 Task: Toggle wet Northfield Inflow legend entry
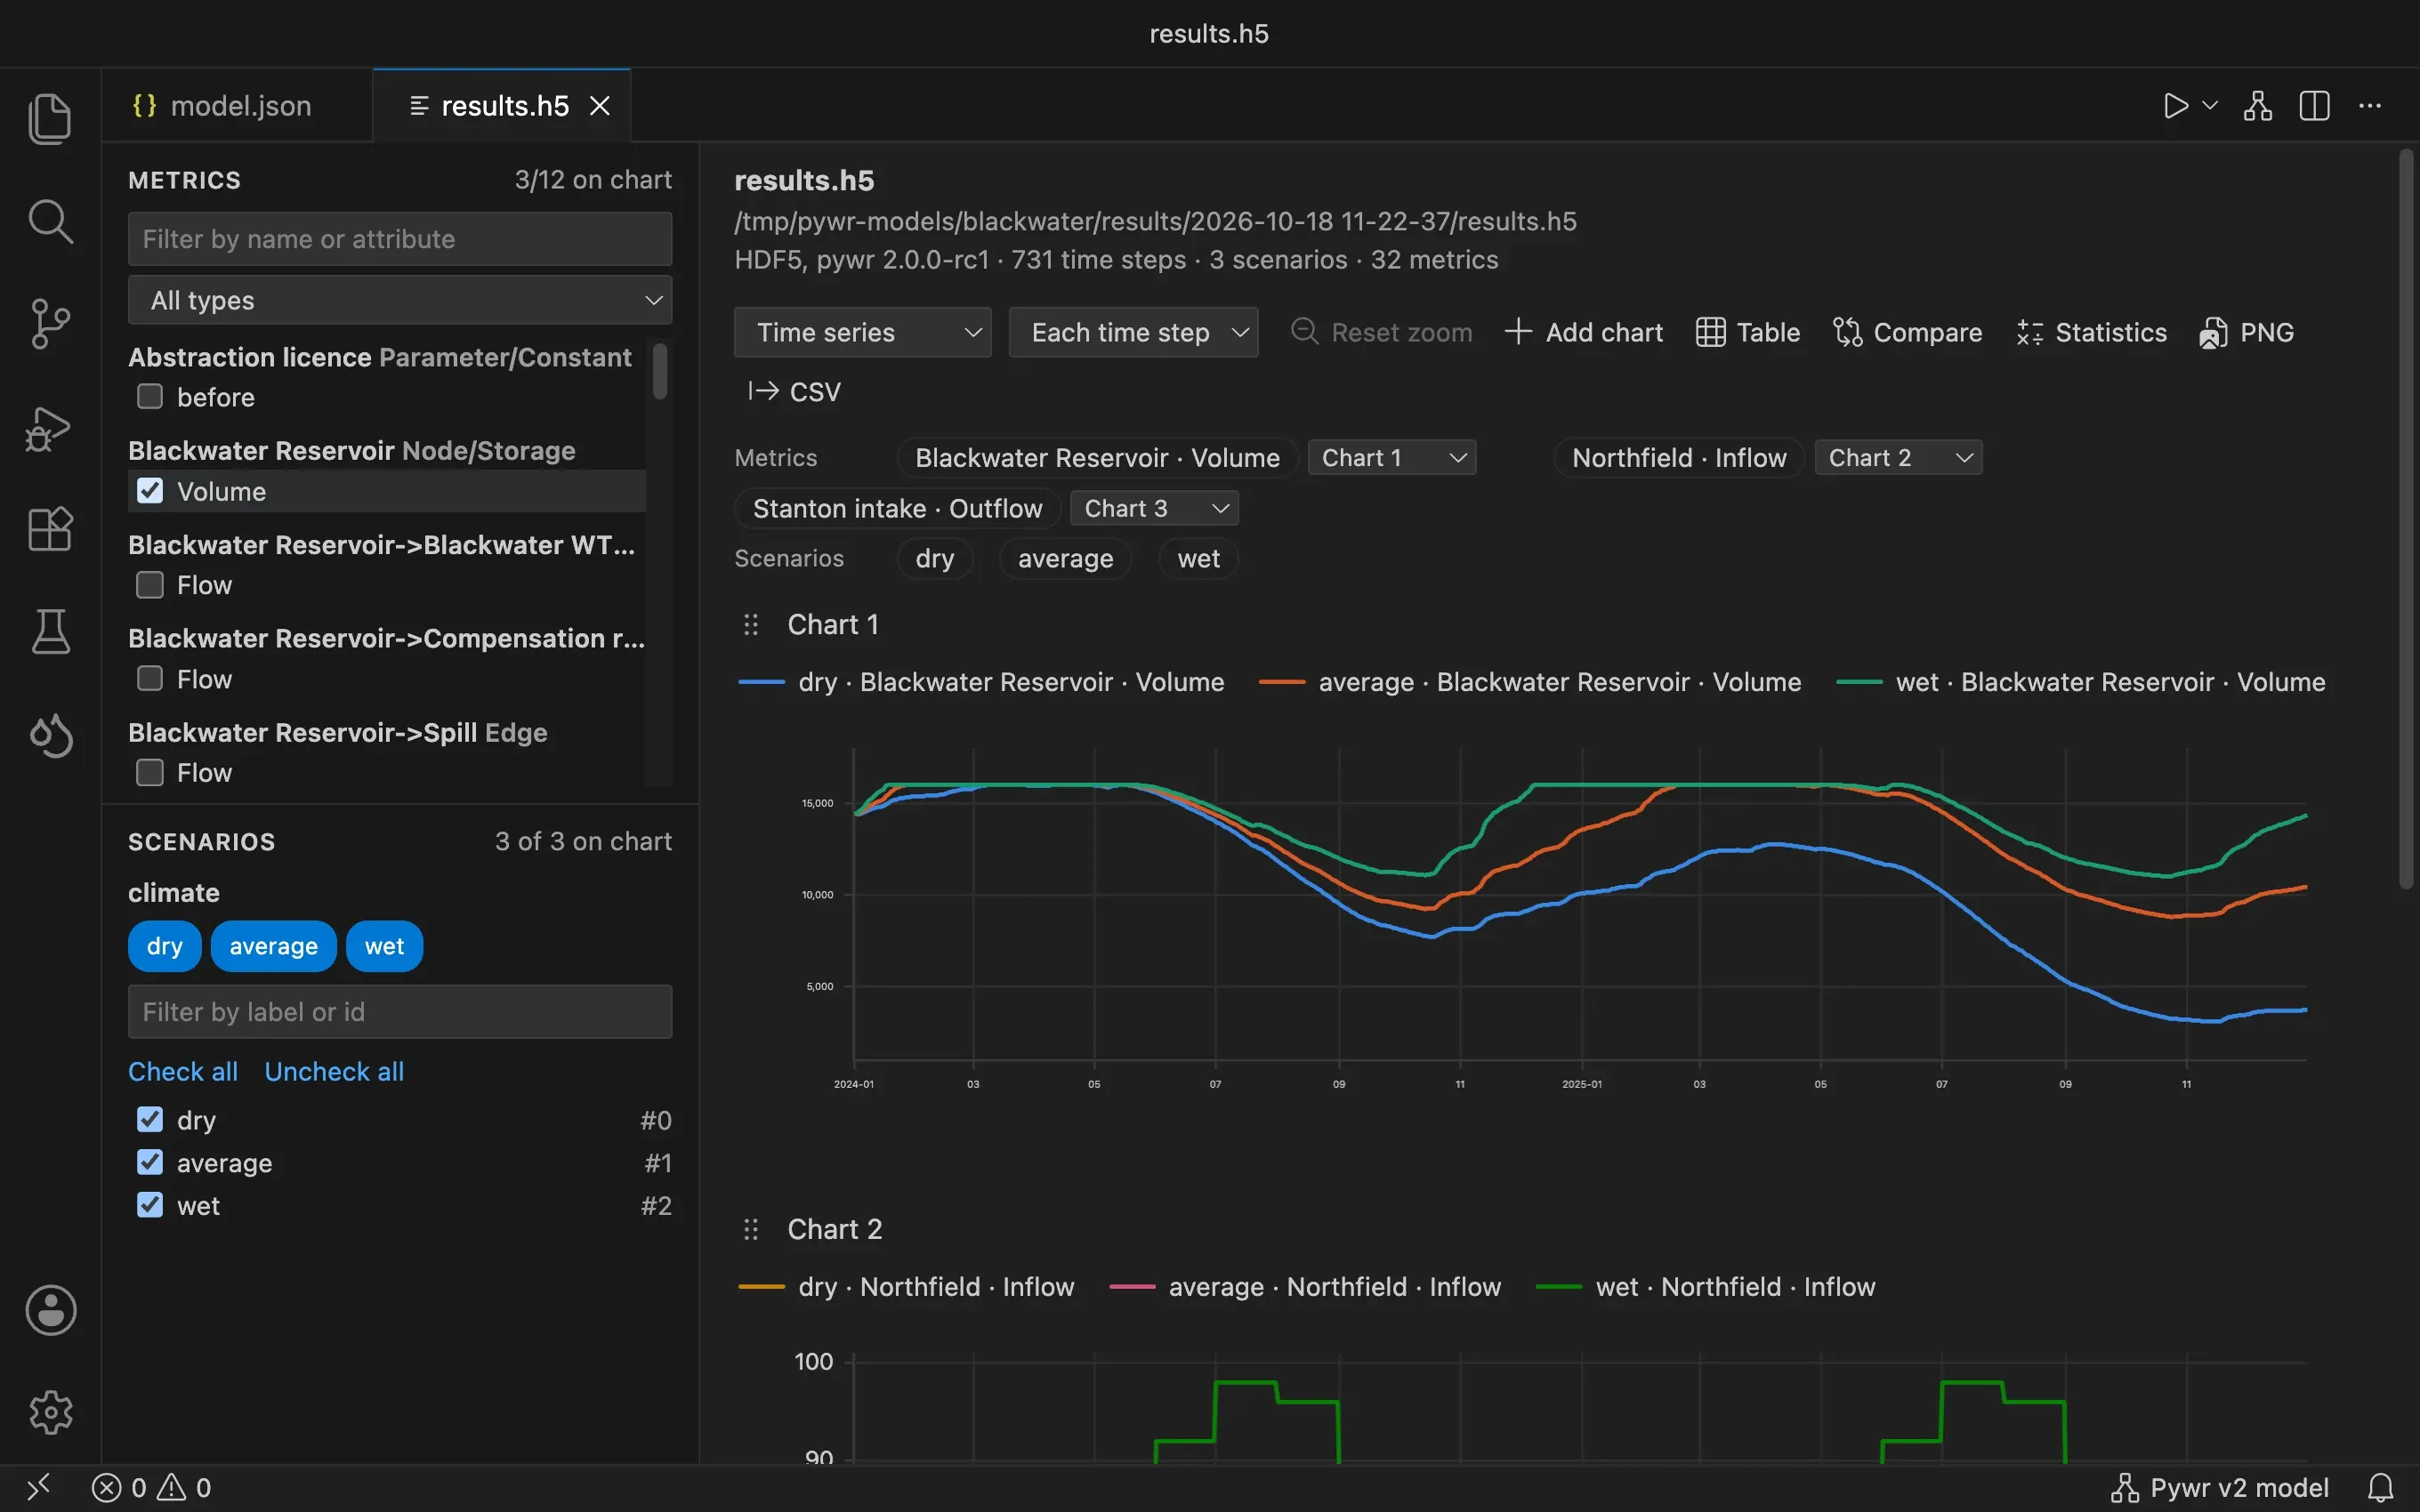[1705, 1287]
